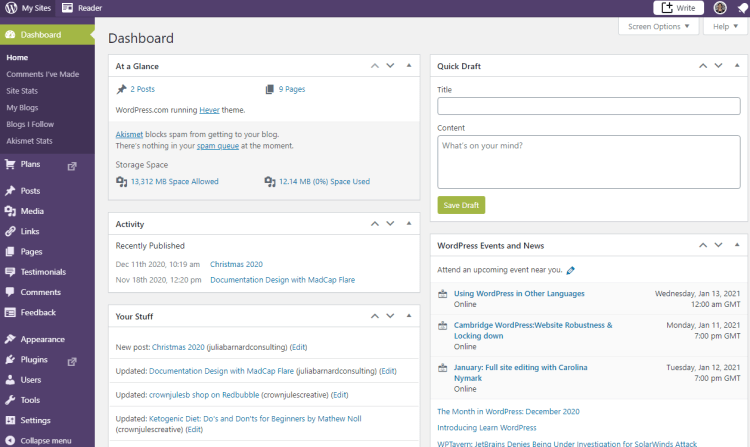Image resolution: width=750 pixels, height=447 pixels.
Task: Open Christmas 2020 post under Recently Published
Action: tap(236, 264)
